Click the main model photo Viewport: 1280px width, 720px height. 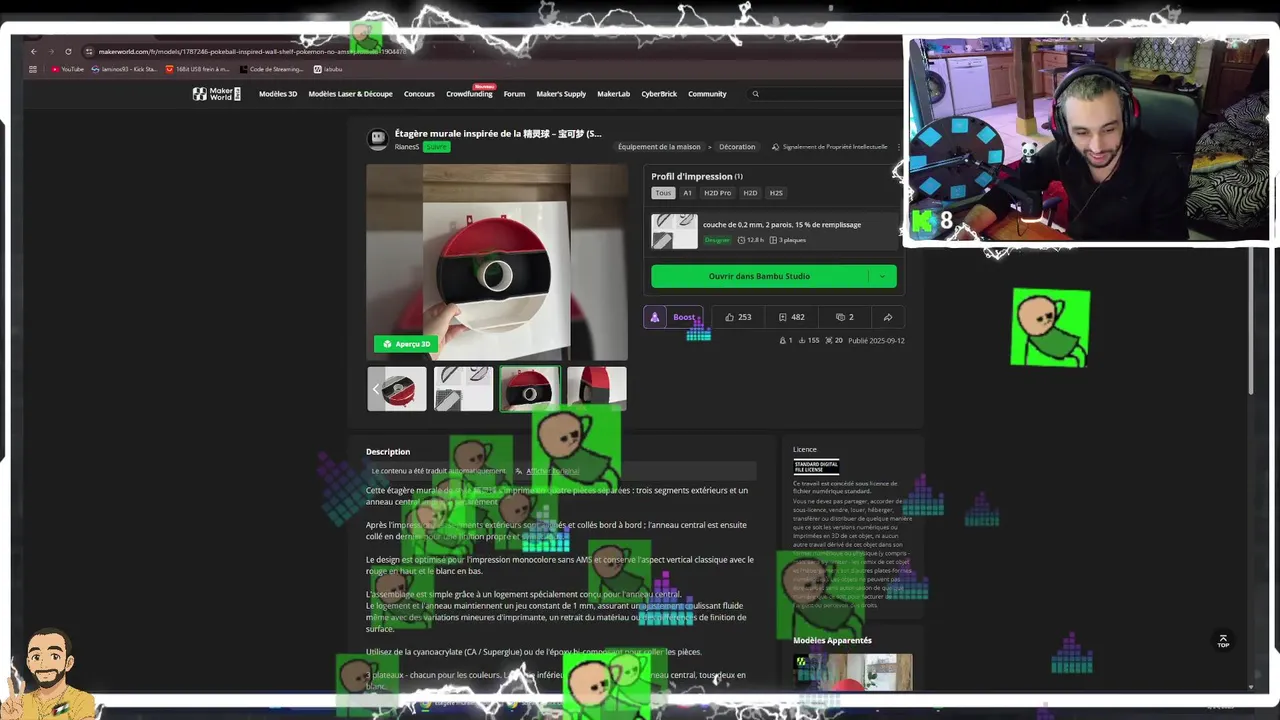click(497, 262)
